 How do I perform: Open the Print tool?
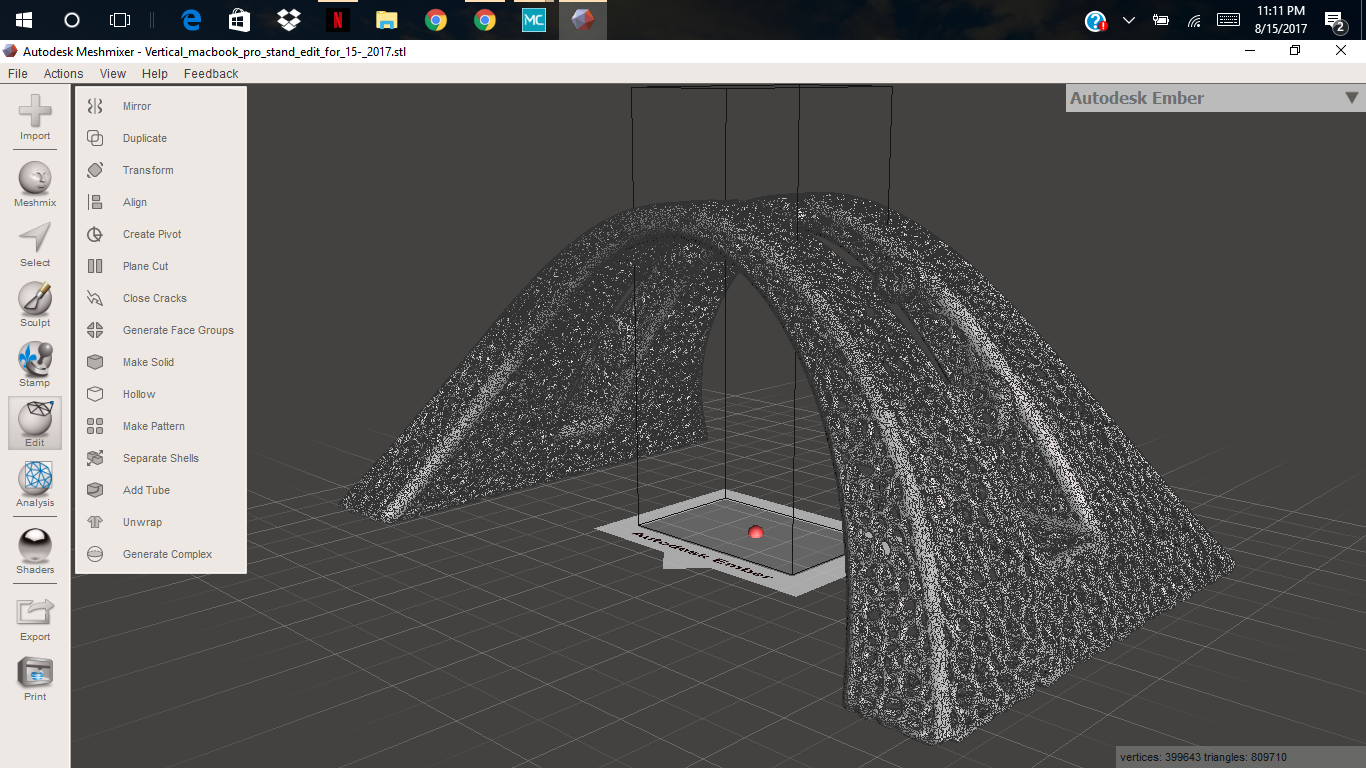pyautogui.click(x=35, y=678)
